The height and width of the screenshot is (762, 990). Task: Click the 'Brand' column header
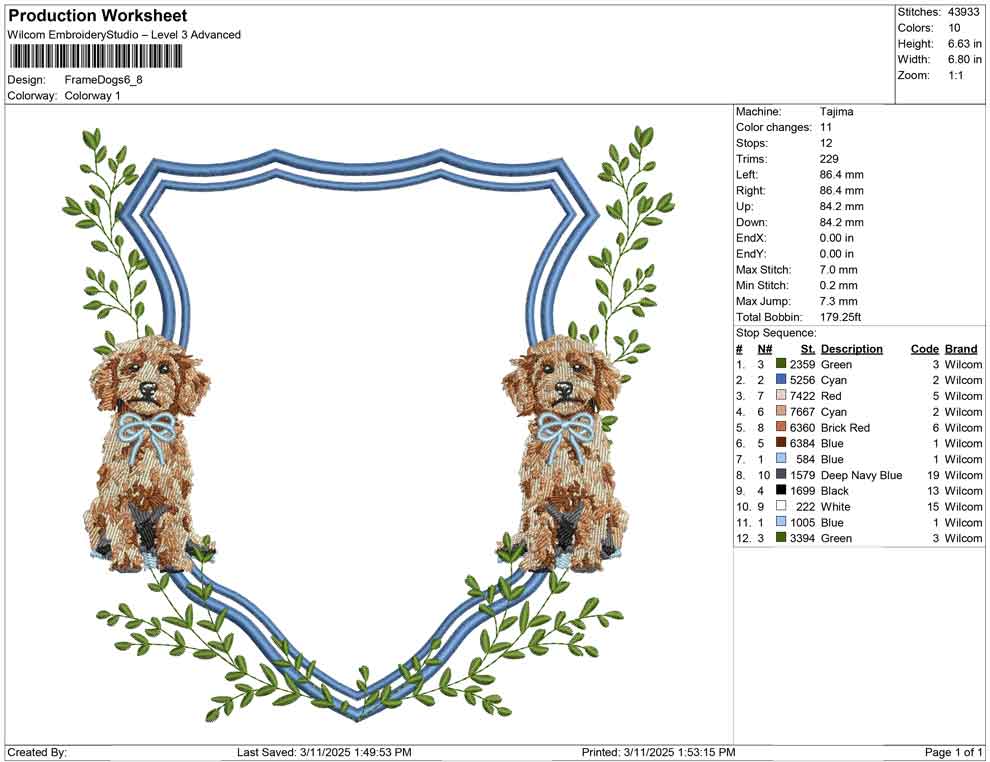961,349
